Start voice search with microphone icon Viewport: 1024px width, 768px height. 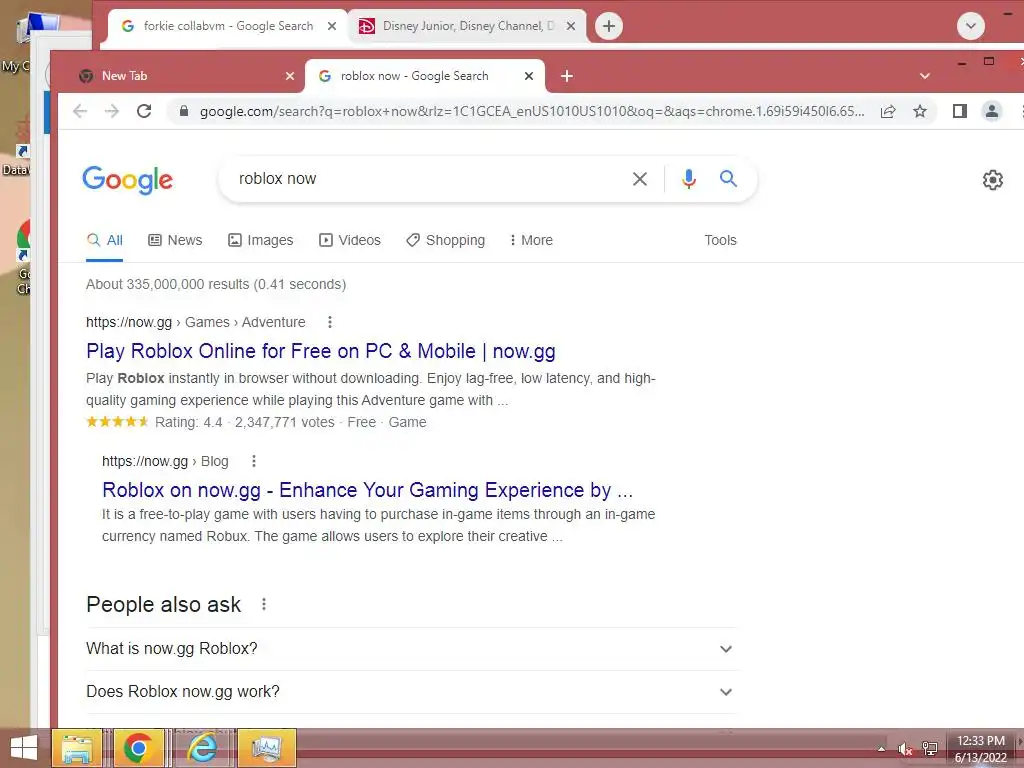[x=688, y=179]
